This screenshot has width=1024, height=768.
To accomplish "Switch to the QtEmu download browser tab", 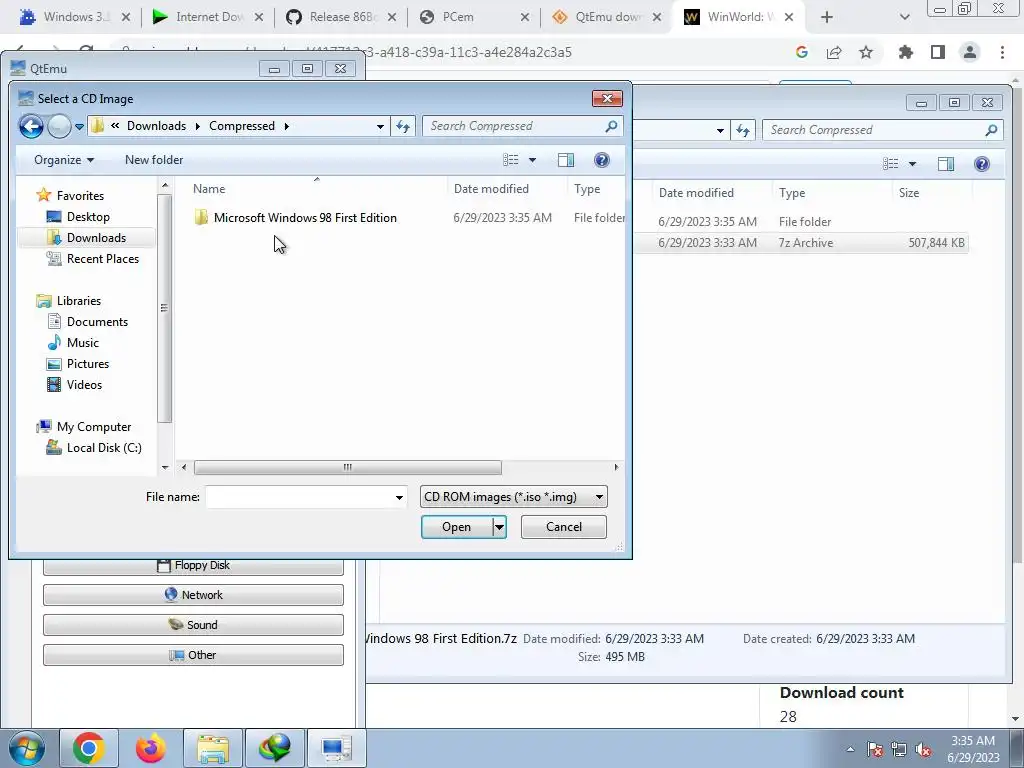I will pos(607,17).
